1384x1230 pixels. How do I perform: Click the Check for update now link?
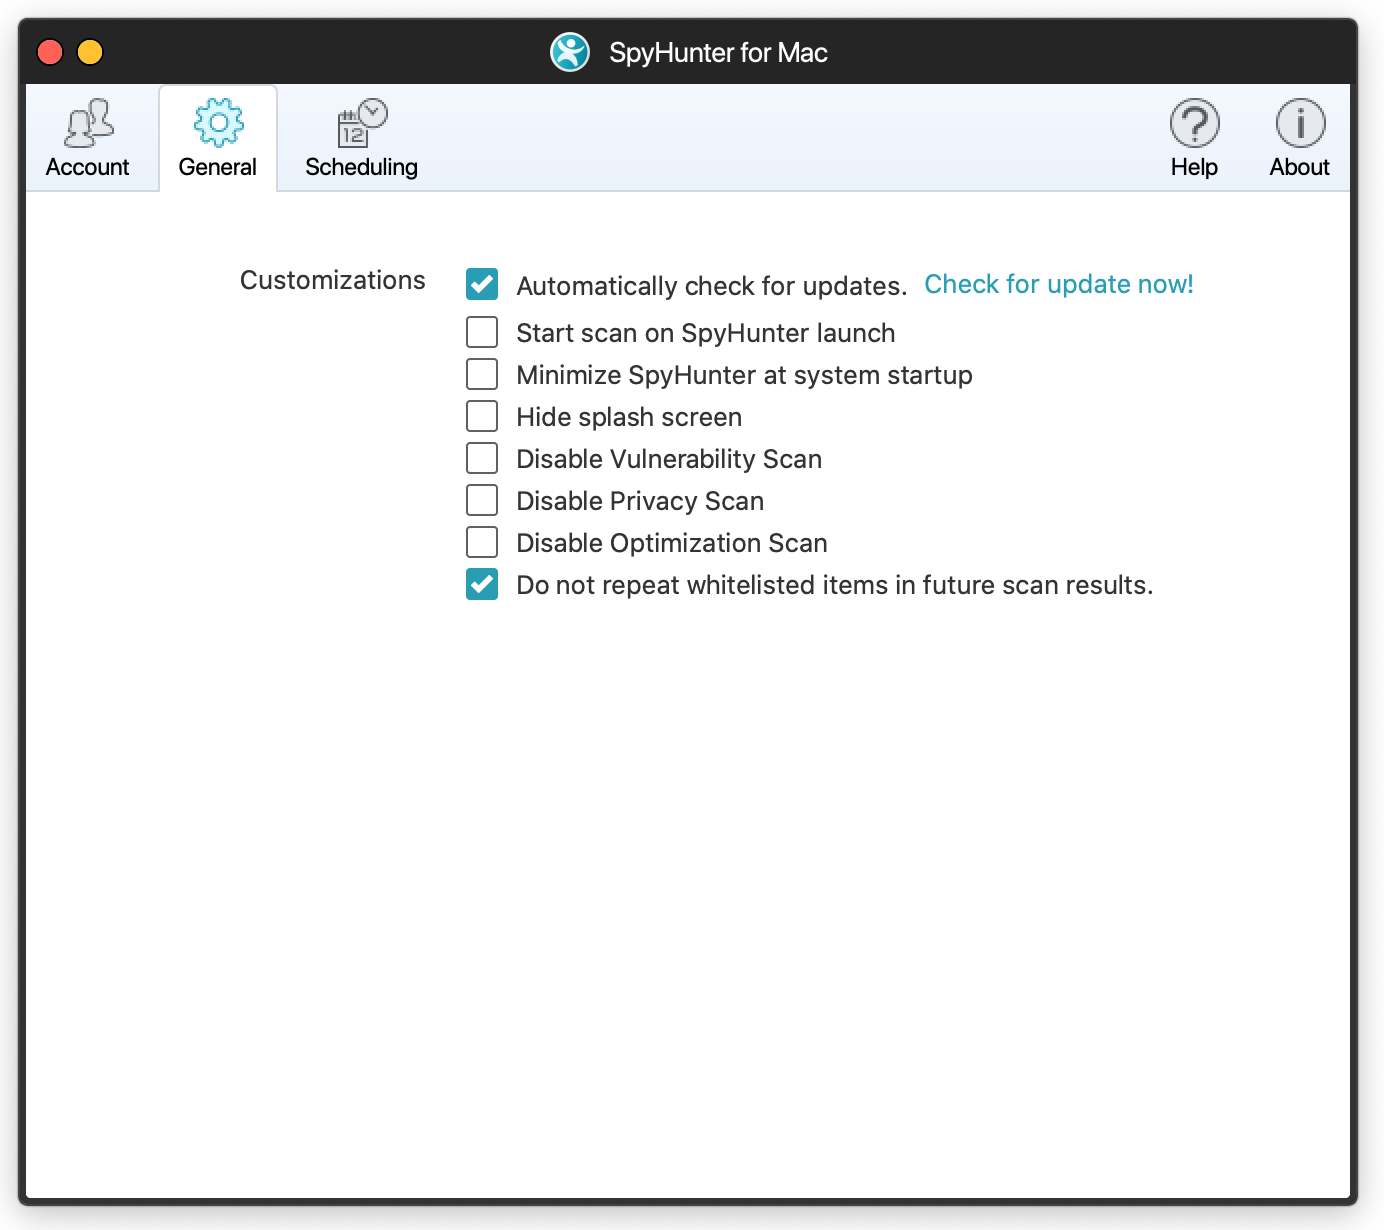click(1059, 284)
